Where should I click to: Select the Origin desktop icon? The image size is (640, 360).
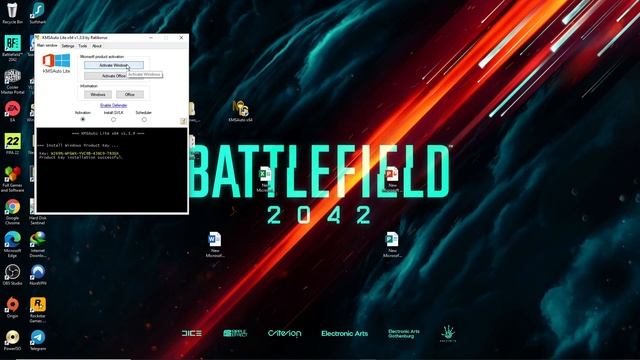click(x=12, y=307)
